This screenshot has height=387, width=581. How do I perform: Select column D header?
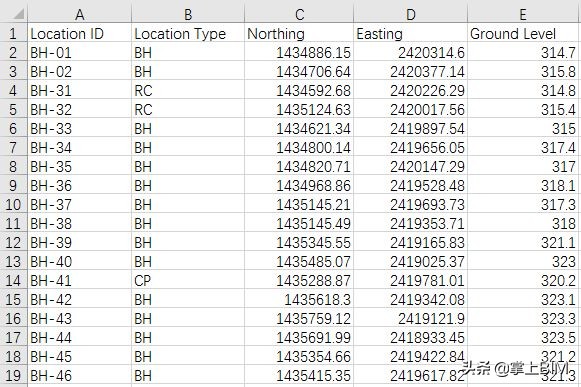(411, 15)
